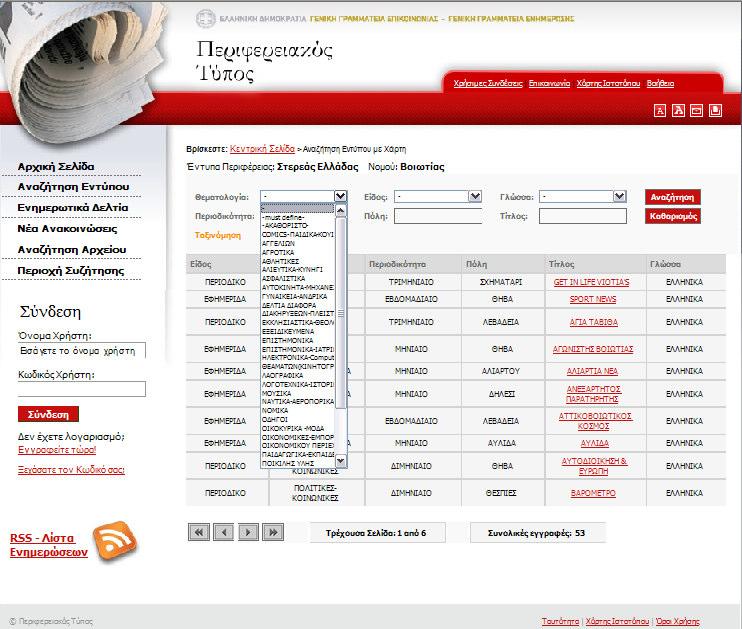
Task: Select the '-must define-' list option
Action: pos(283,217)
